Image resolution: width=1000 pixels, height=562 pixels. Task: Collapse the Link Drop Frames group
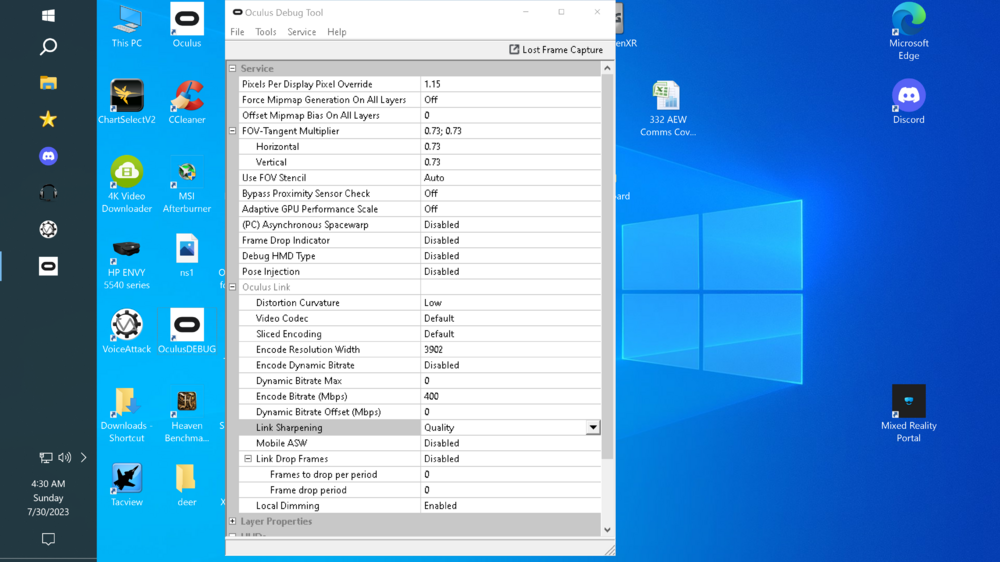248,459
